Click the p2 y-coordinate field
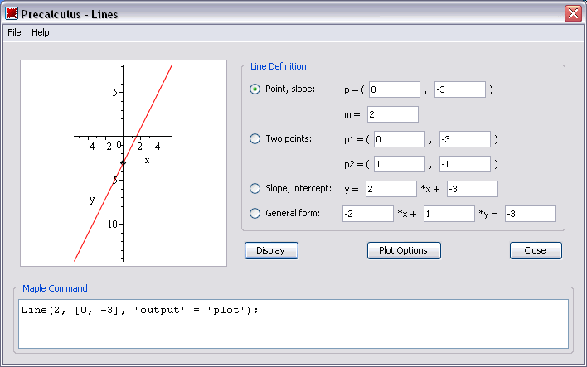Screen dimensions: 587x367 (x=465, y=164)
